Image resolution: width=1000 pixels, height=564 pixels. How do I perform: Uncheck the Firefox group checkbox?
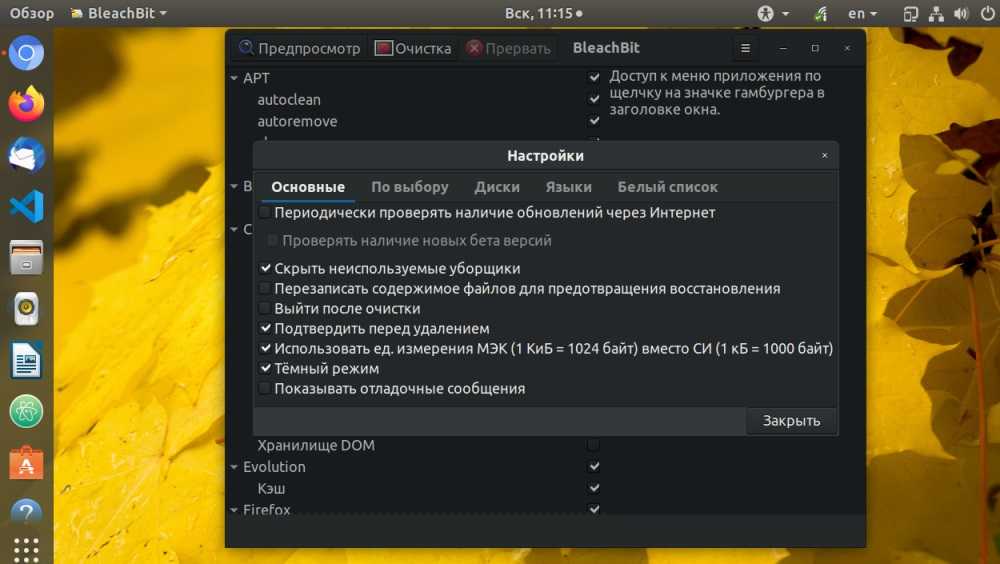pos(594,510)
